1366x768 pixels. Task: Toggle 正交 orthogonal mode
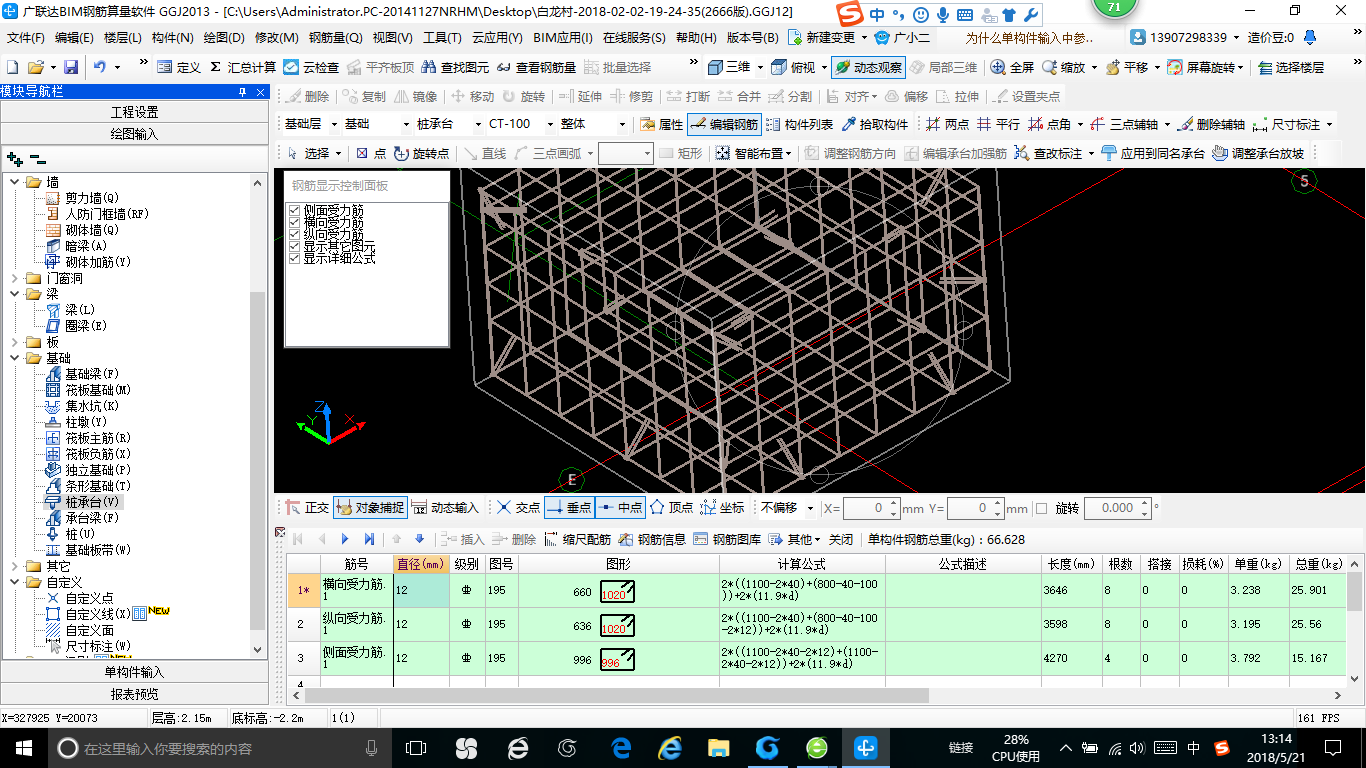click(307, 508)
